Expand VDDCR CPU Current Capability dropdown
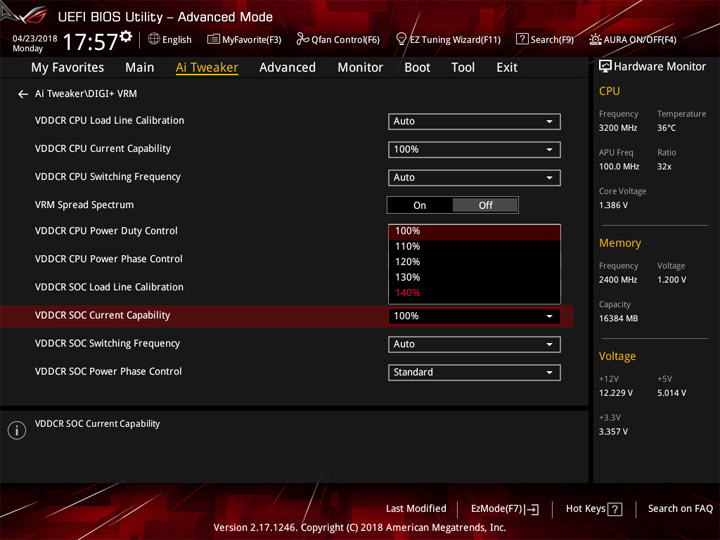This screenshot has height=540, width=720. click(474, 150)
